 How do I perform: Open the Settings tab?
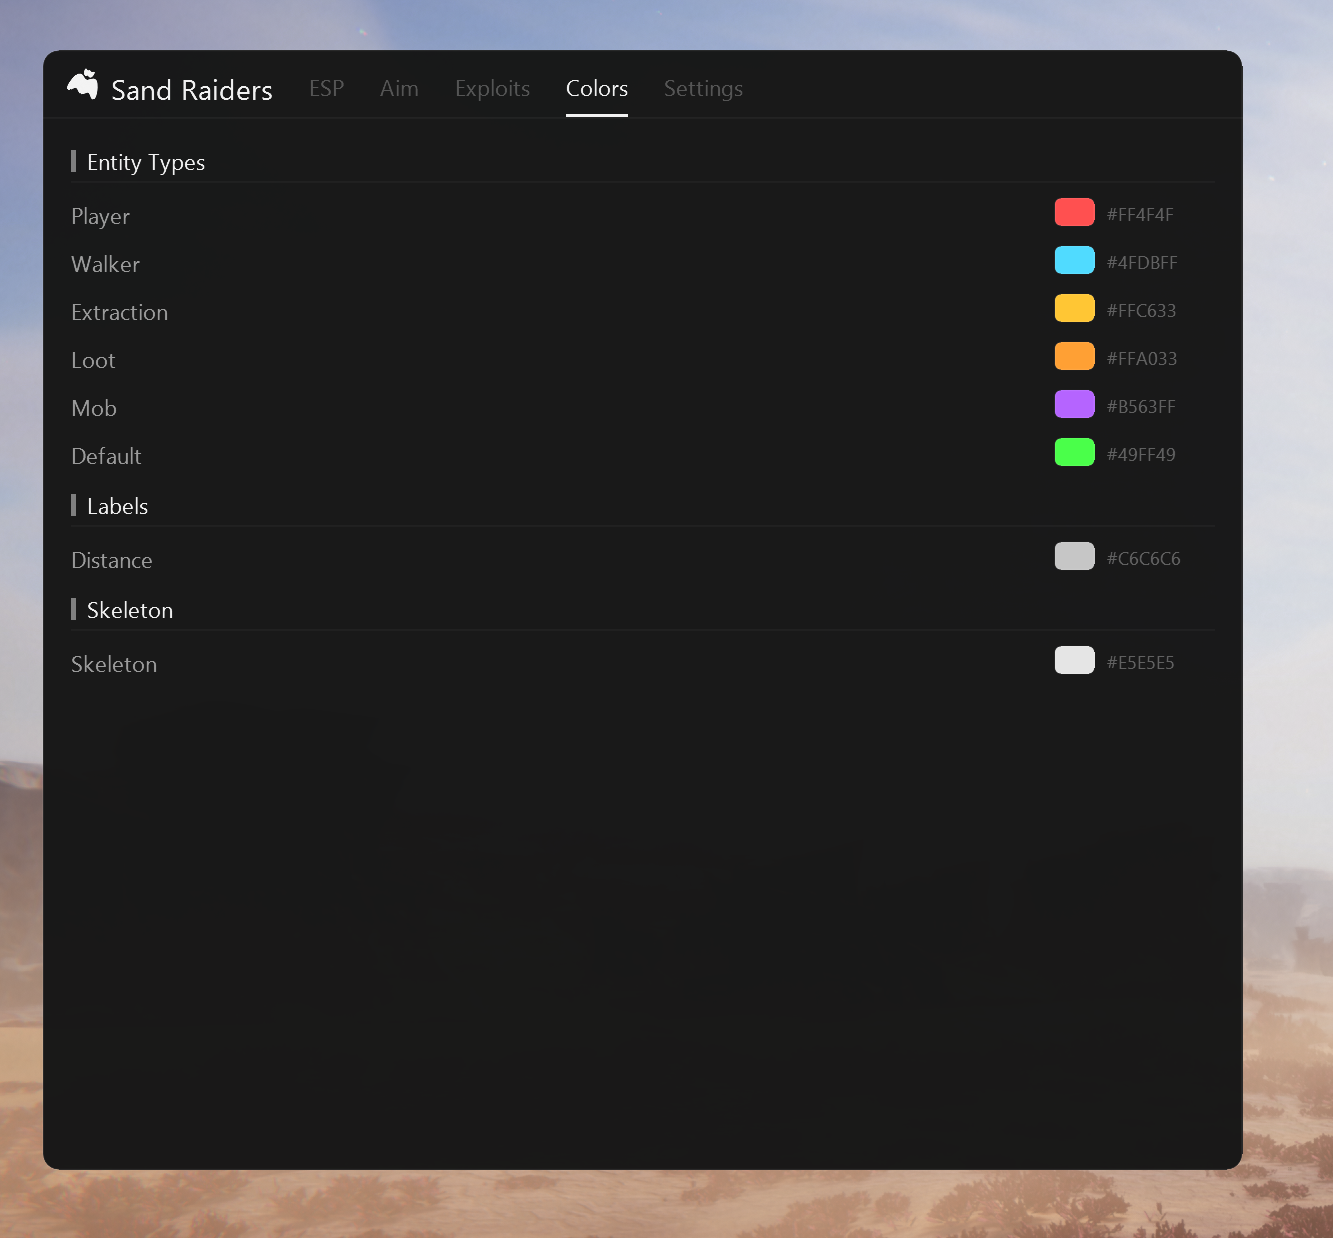click(x=703, y=89)
